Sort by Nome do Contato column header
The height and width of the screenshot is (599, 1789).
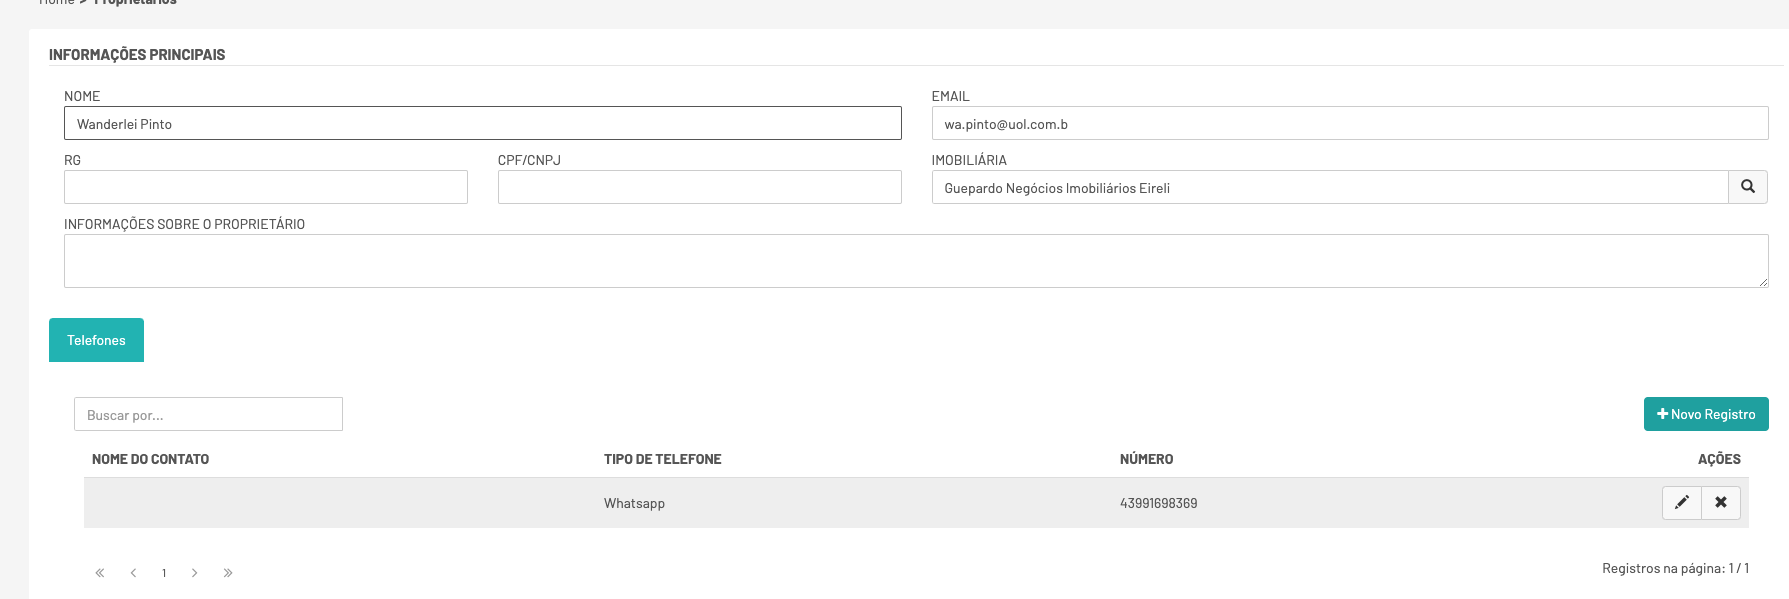pos(151,459)
